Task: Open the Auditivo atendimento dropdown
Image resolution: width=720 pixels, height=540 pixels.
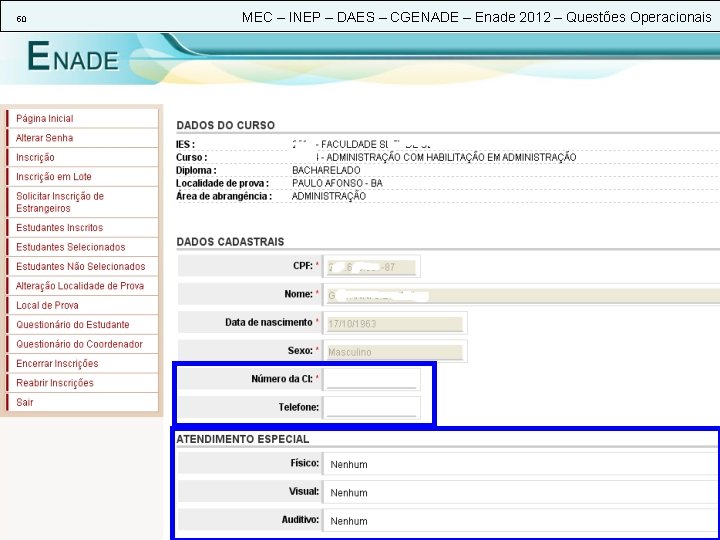Action: click(x=521, y=521)
